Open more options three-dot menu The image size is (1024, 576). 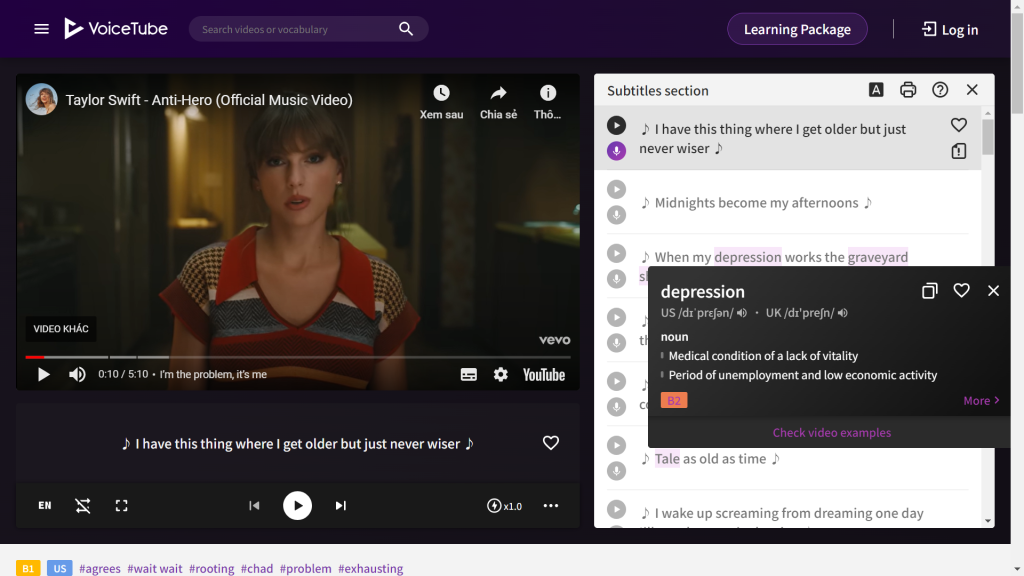click(x=551, y=505)
